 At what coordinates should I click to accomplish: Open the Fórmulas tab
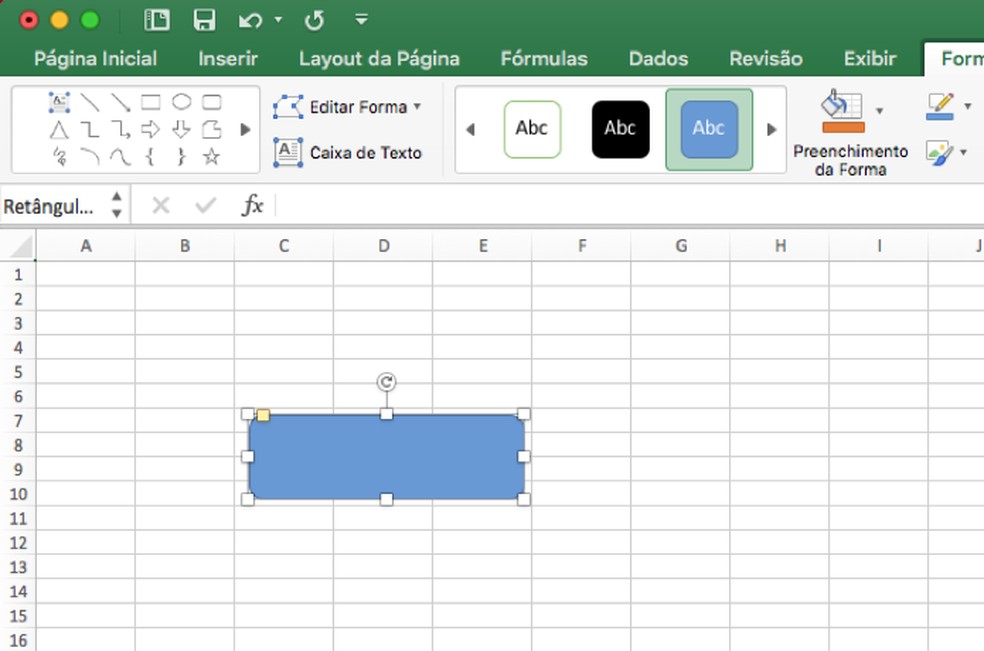tap(544, 58)
